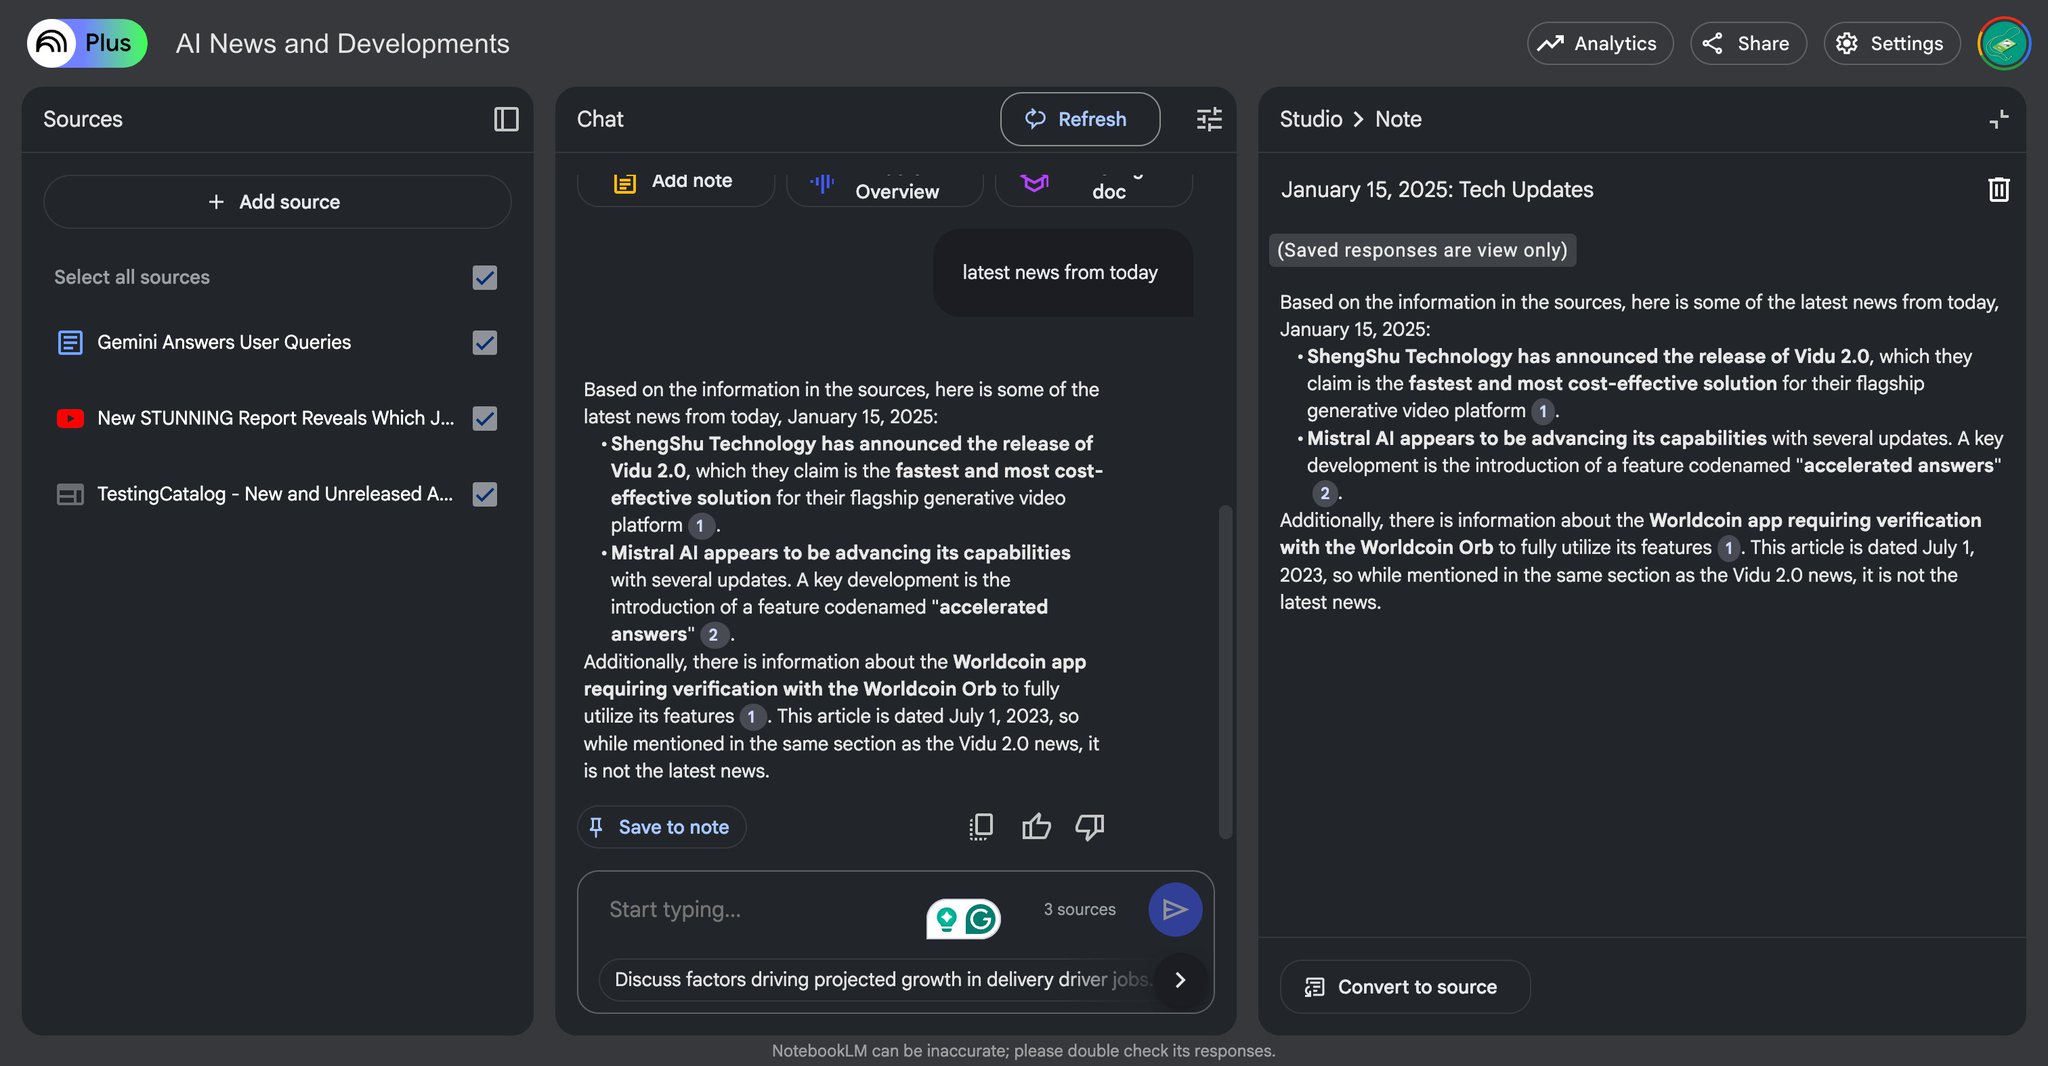Give thumbs up to response
The width and height of the screenshot is (2048, 1066).
(1036, 827)
